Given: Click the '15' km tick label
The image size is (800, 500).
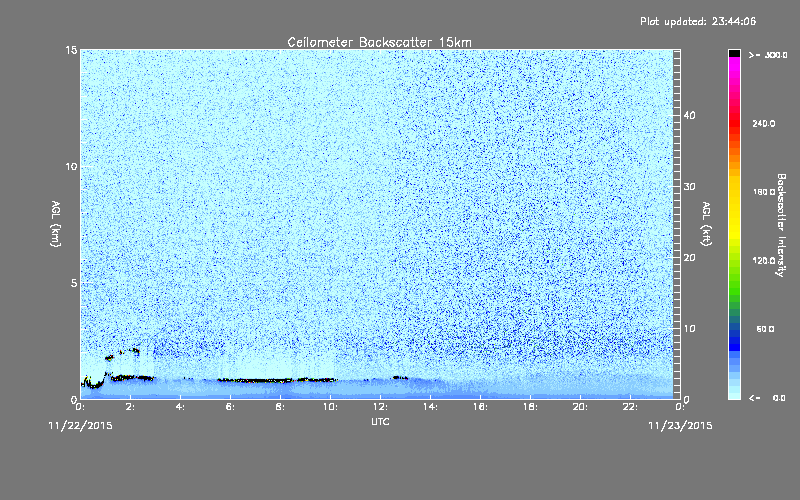Looking at the screenshot, I should coord(71,50).
